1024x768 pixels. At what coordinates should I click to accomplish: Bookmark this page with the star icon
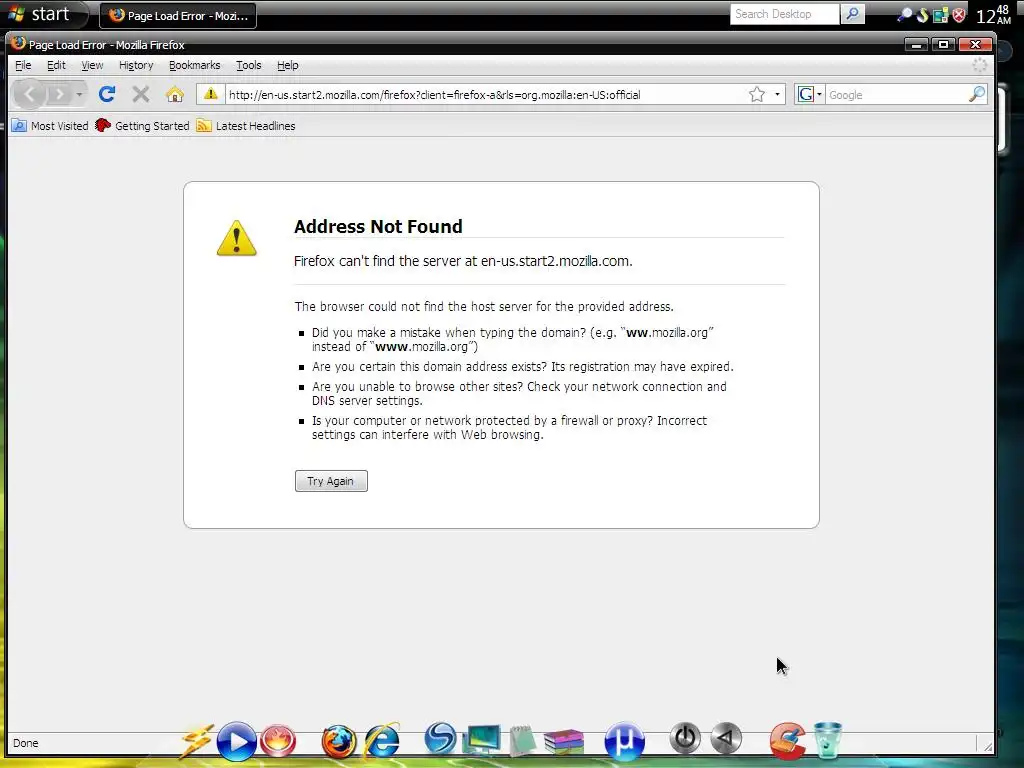[x=757, y=94]
